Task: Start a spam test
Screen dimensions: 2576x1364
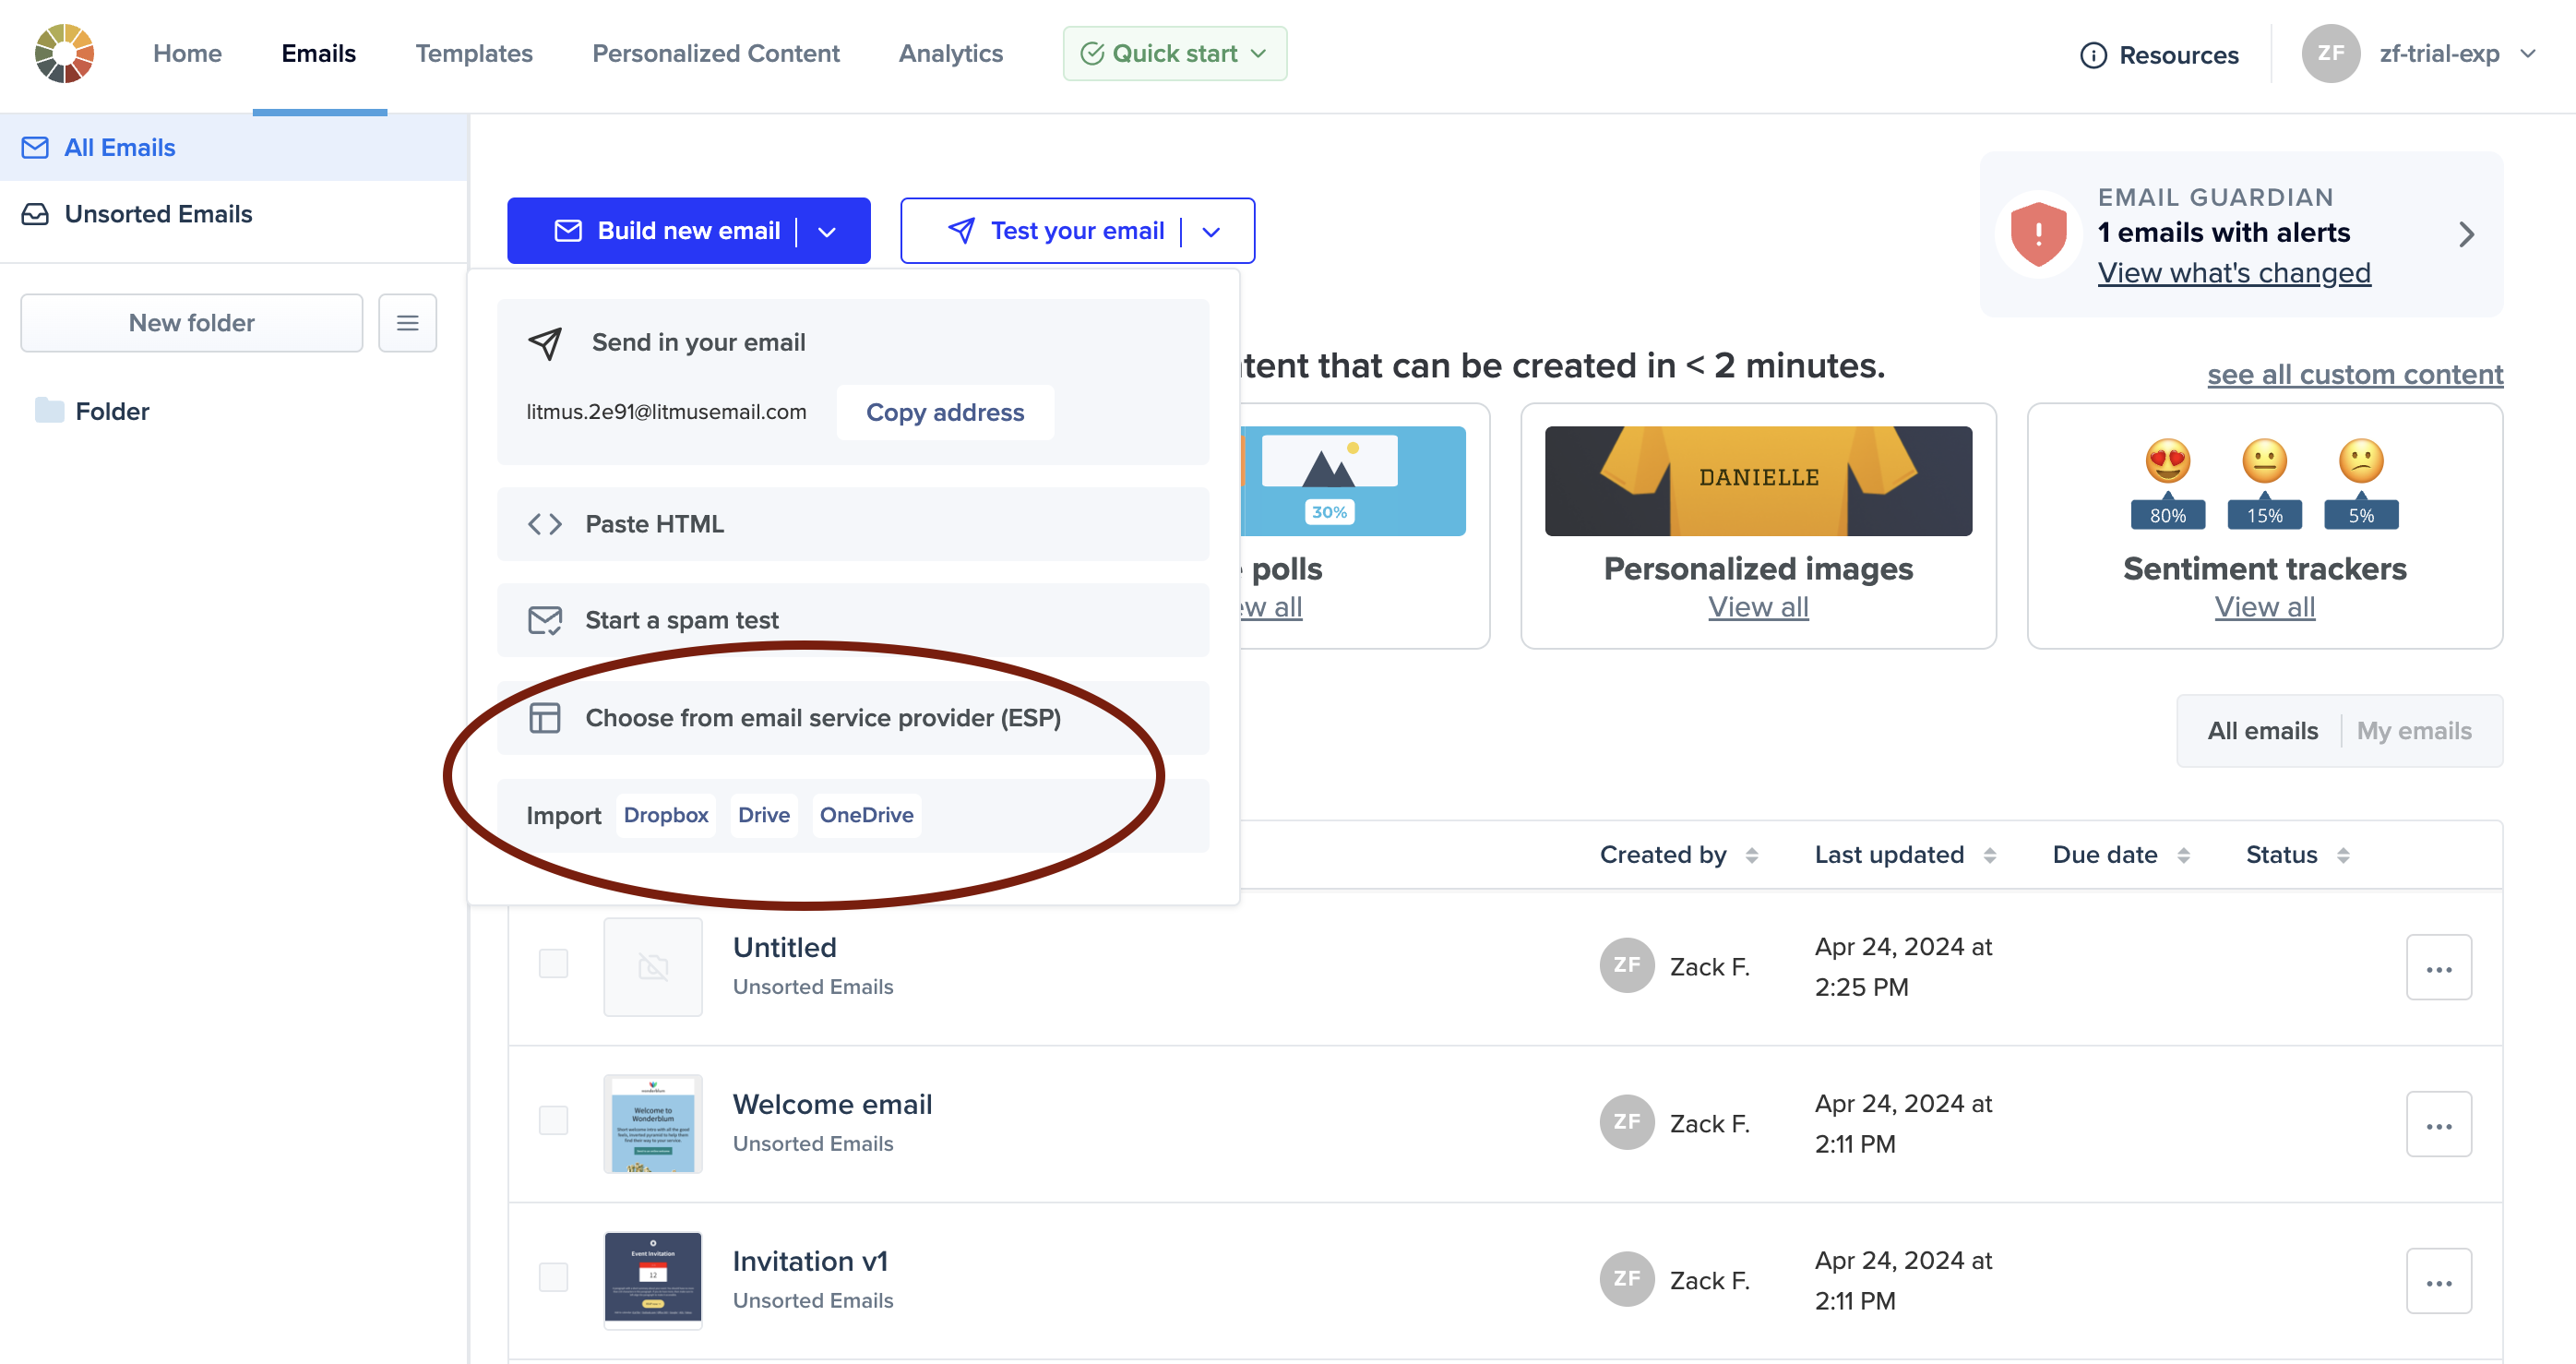Action: pos(681,619)
